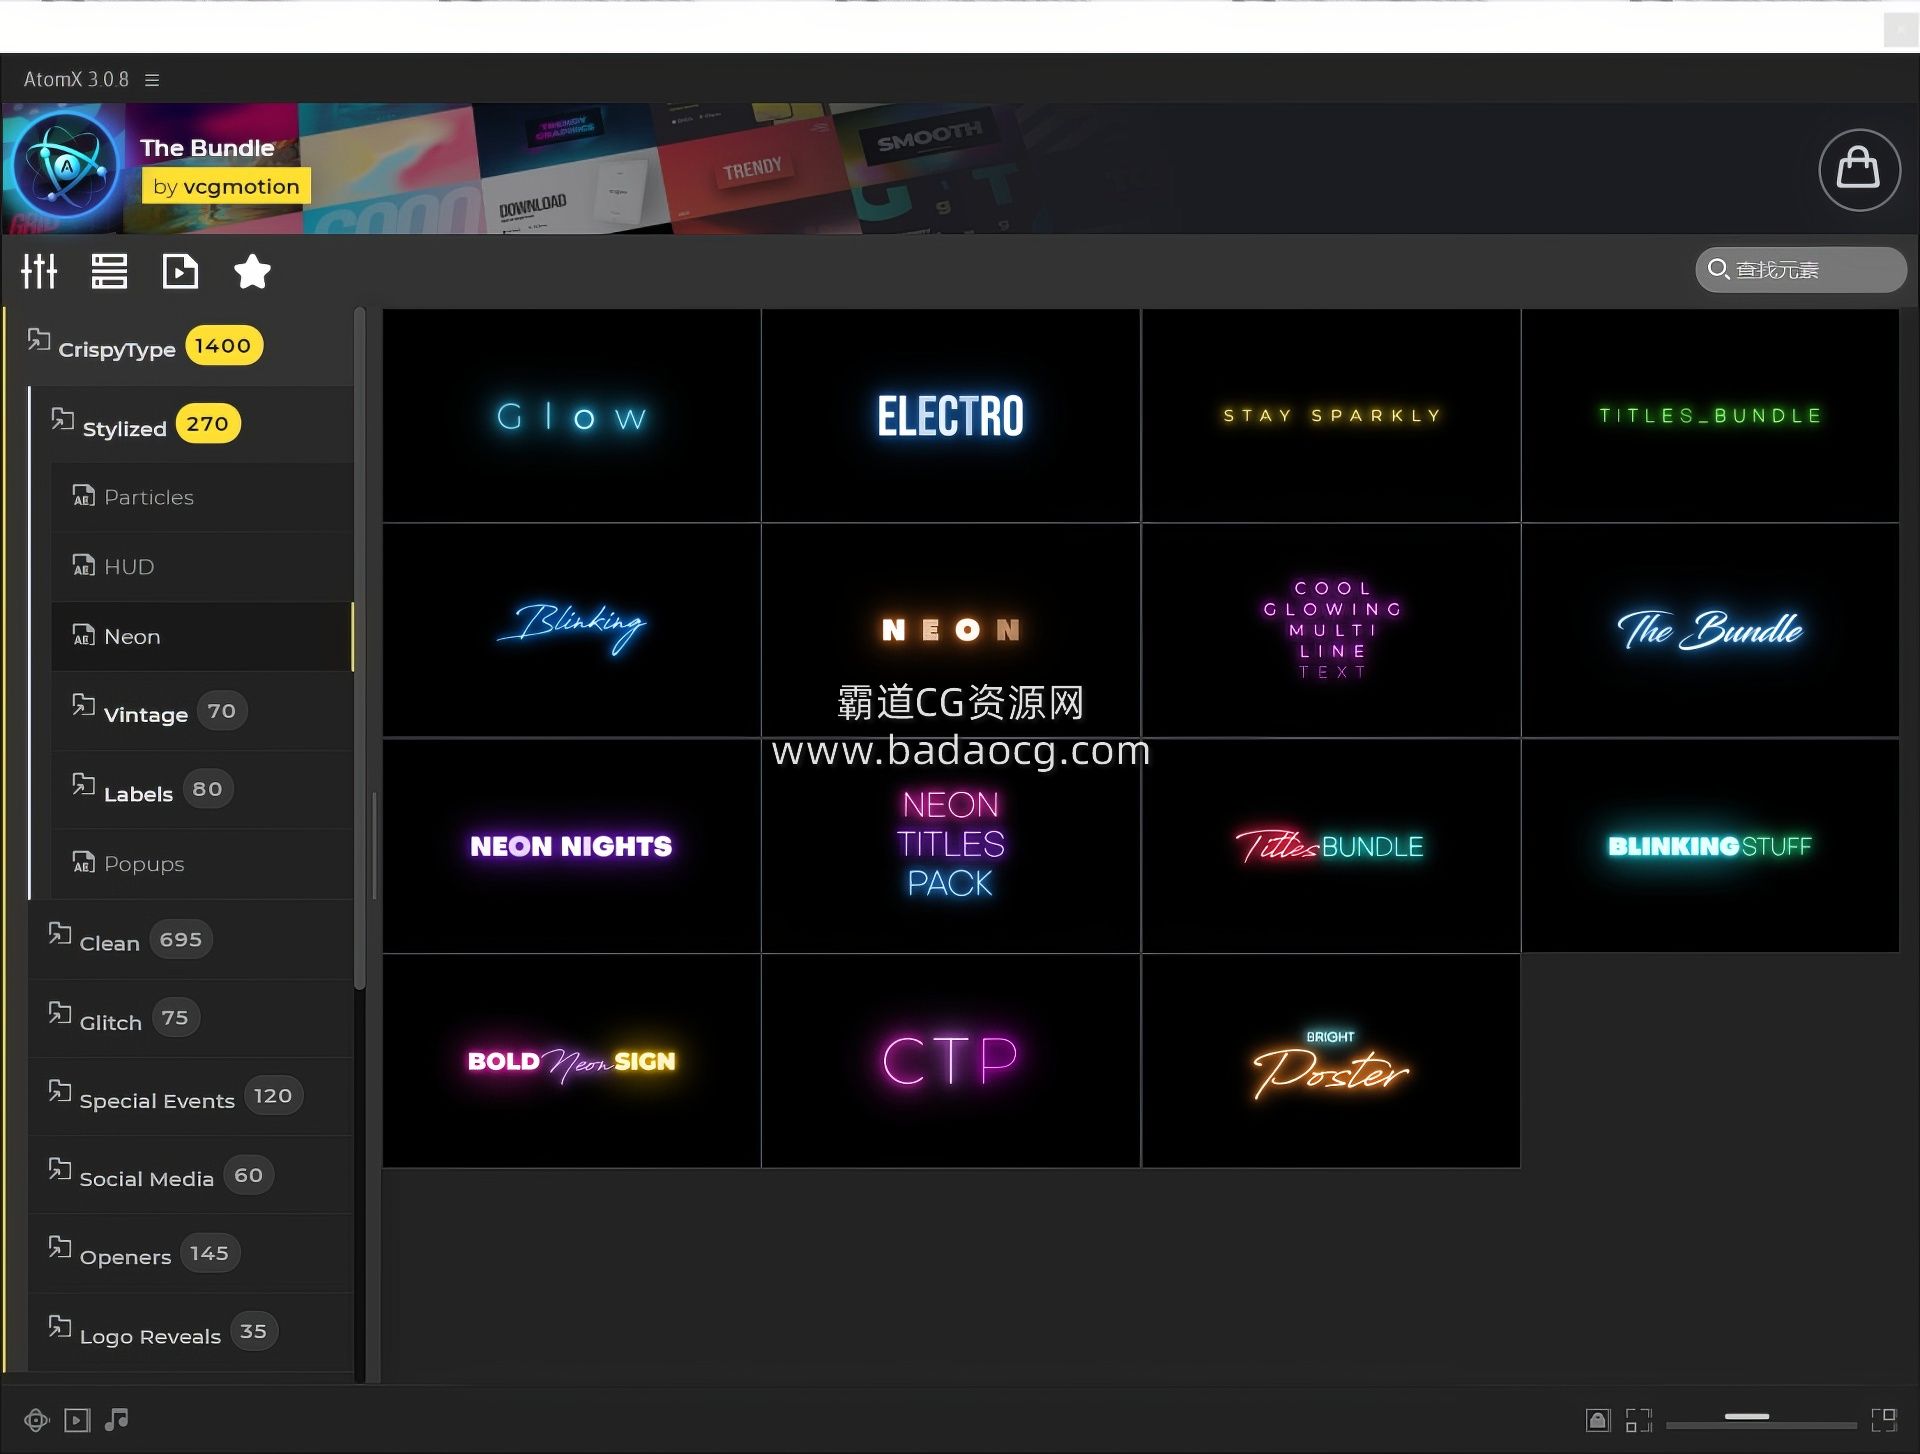Select the orange NEON preset thumbnail
The height and width of the screenshot is (1454, 1920).
pos(951,631)
